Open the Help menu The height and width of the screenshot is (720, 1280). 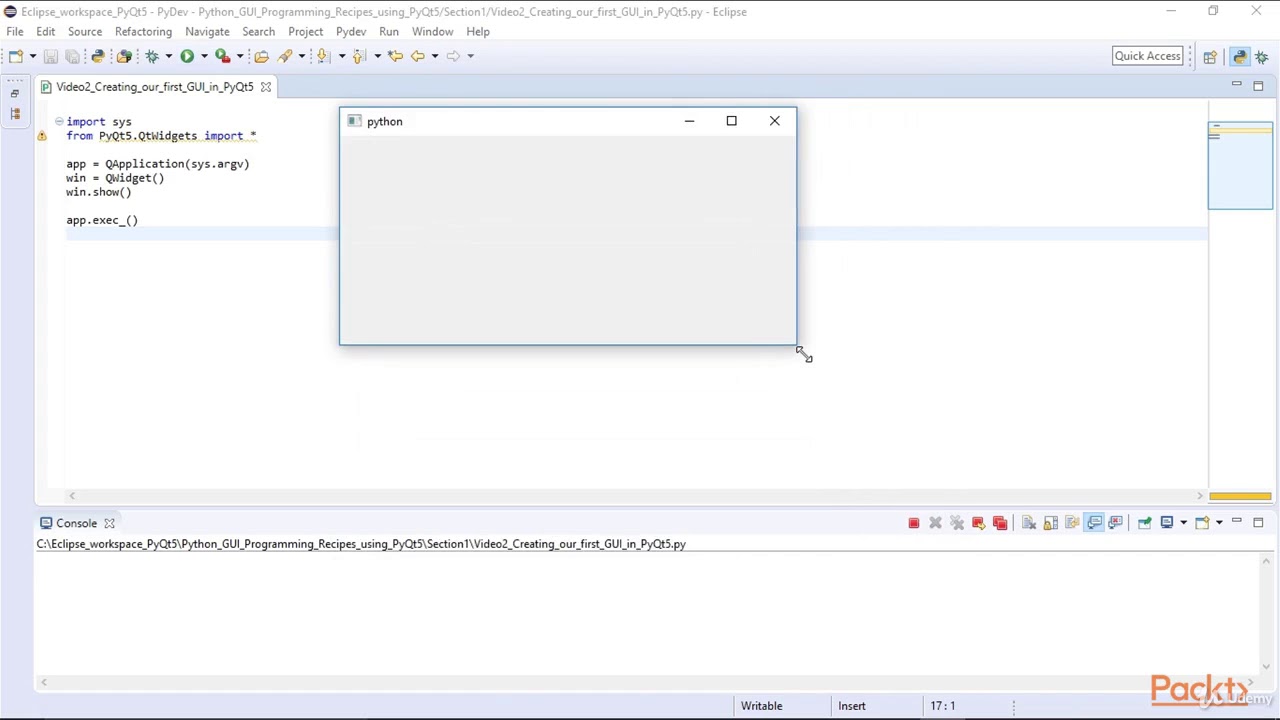478,31
